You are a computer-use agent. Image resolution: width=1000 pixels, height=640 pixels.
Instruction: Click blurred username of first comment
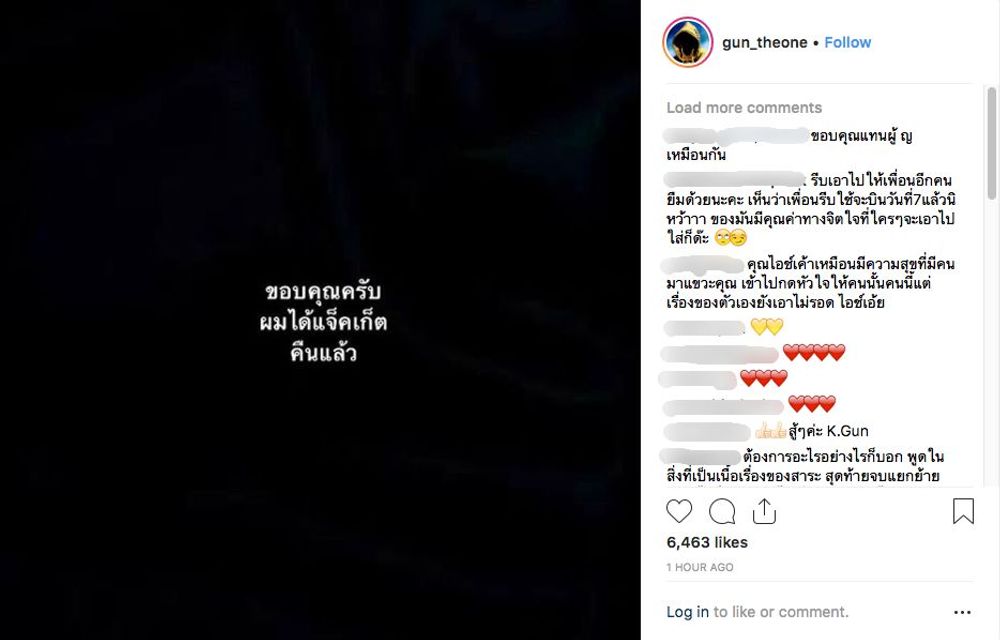click(x=736, y=136)
